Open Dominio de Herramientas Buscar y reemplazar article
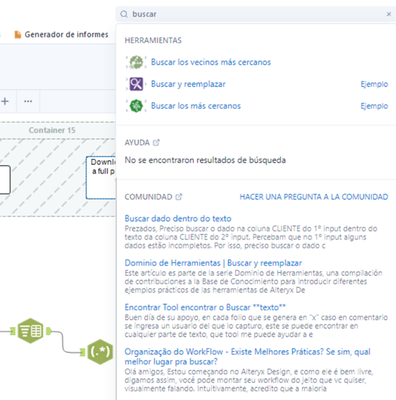Viewport: 396px width, 400px height. click(x=213, y=263)
